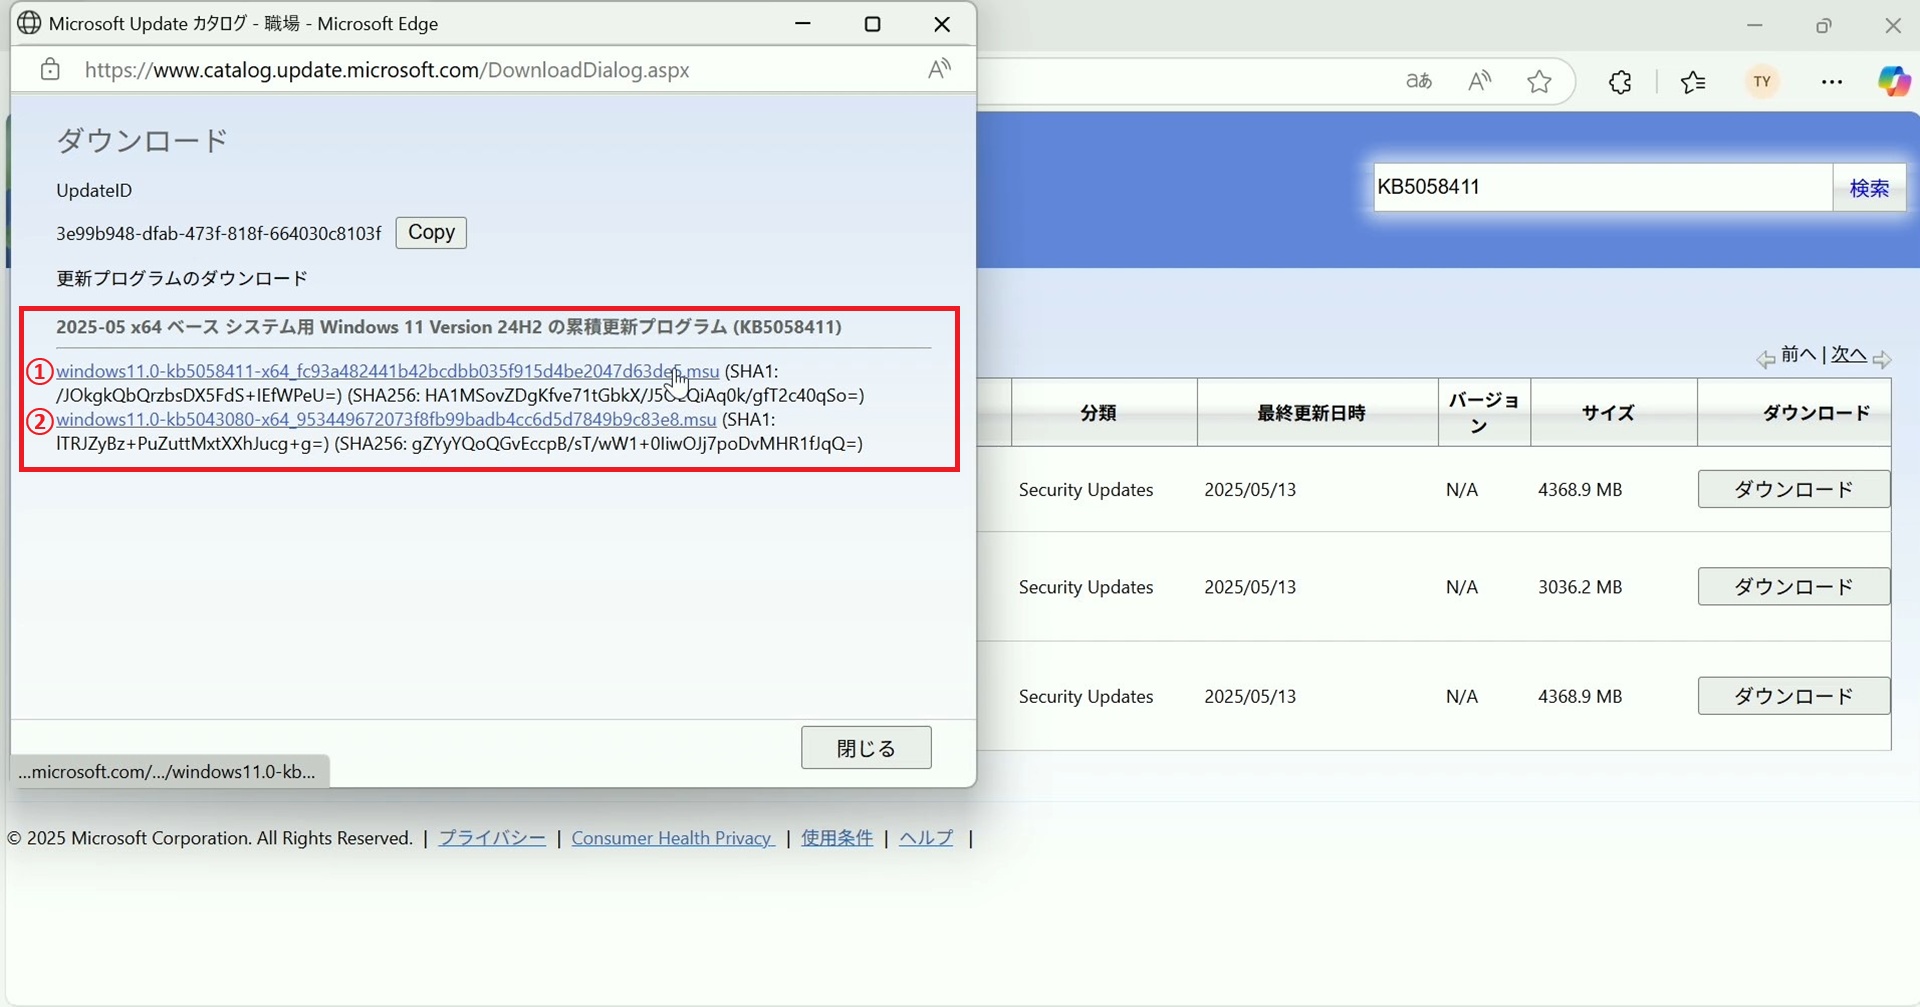1920x1007 pixels.
Task: Open the Settings and more ellipsis menu
Action: click(1831, 82)
